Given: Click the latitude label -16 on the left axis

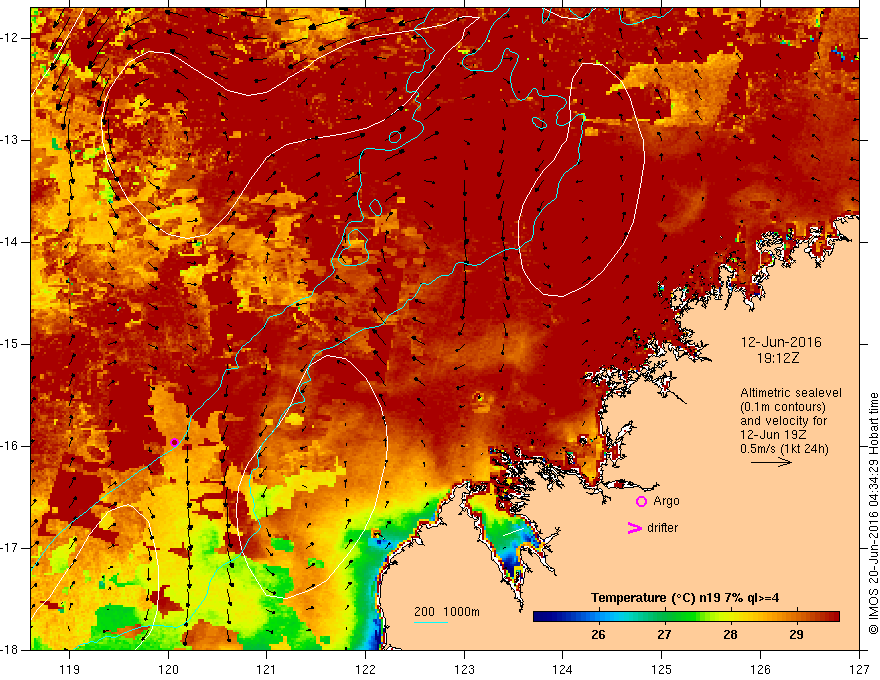Looking at the screenshot, I should 10,446.
